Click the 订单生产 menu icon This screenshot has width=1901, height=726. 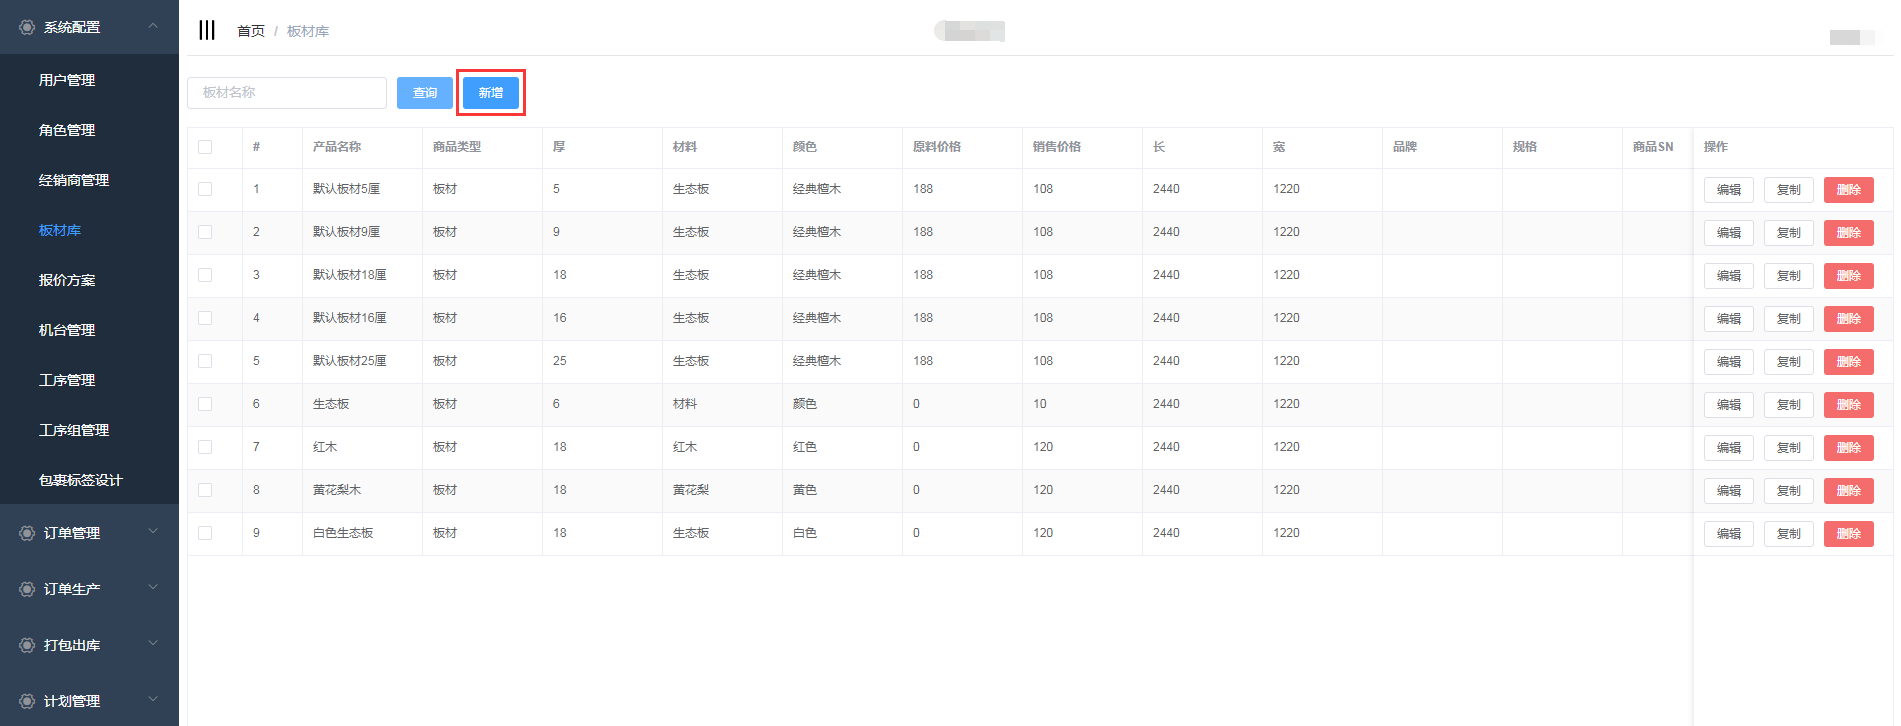(x=27, y=589)
